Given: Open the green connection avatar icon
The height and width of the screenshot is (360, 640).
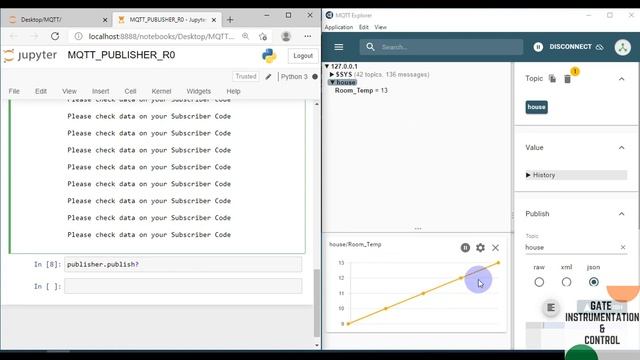Looking at the screenshot, I should point(623,47).
